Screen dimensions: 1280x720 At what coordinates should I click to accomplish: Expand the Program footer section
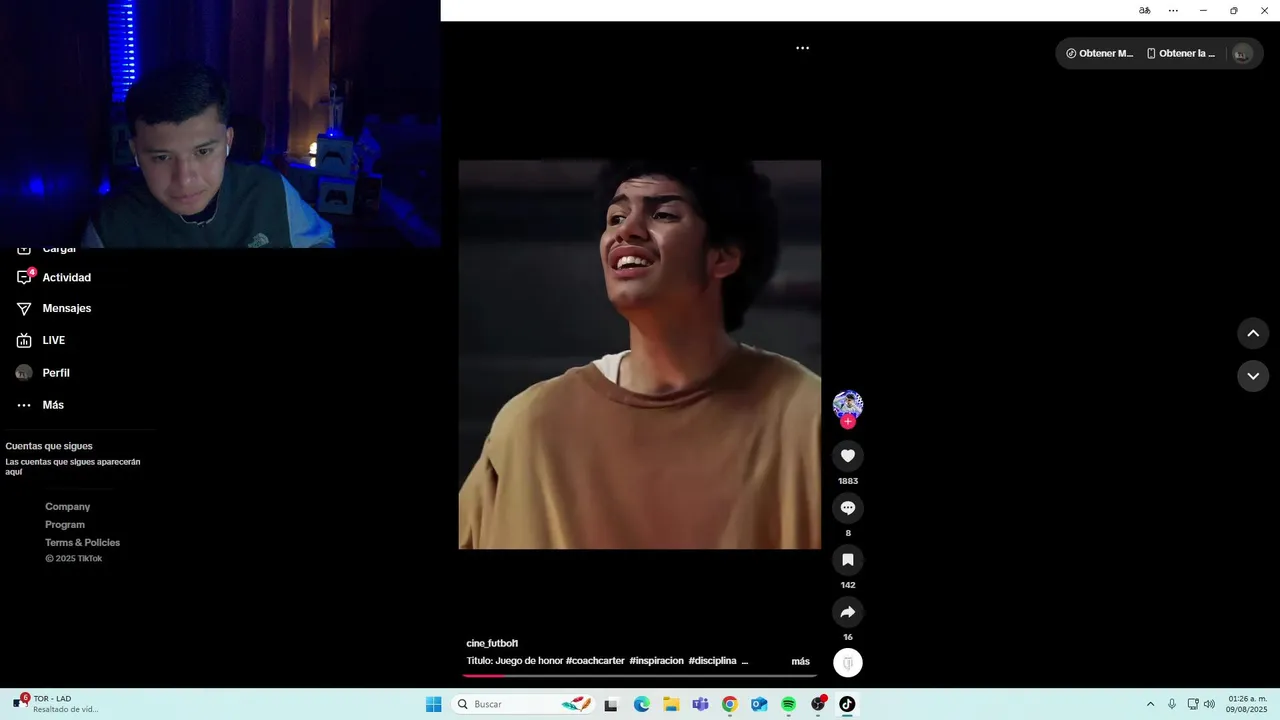(65, 525)
